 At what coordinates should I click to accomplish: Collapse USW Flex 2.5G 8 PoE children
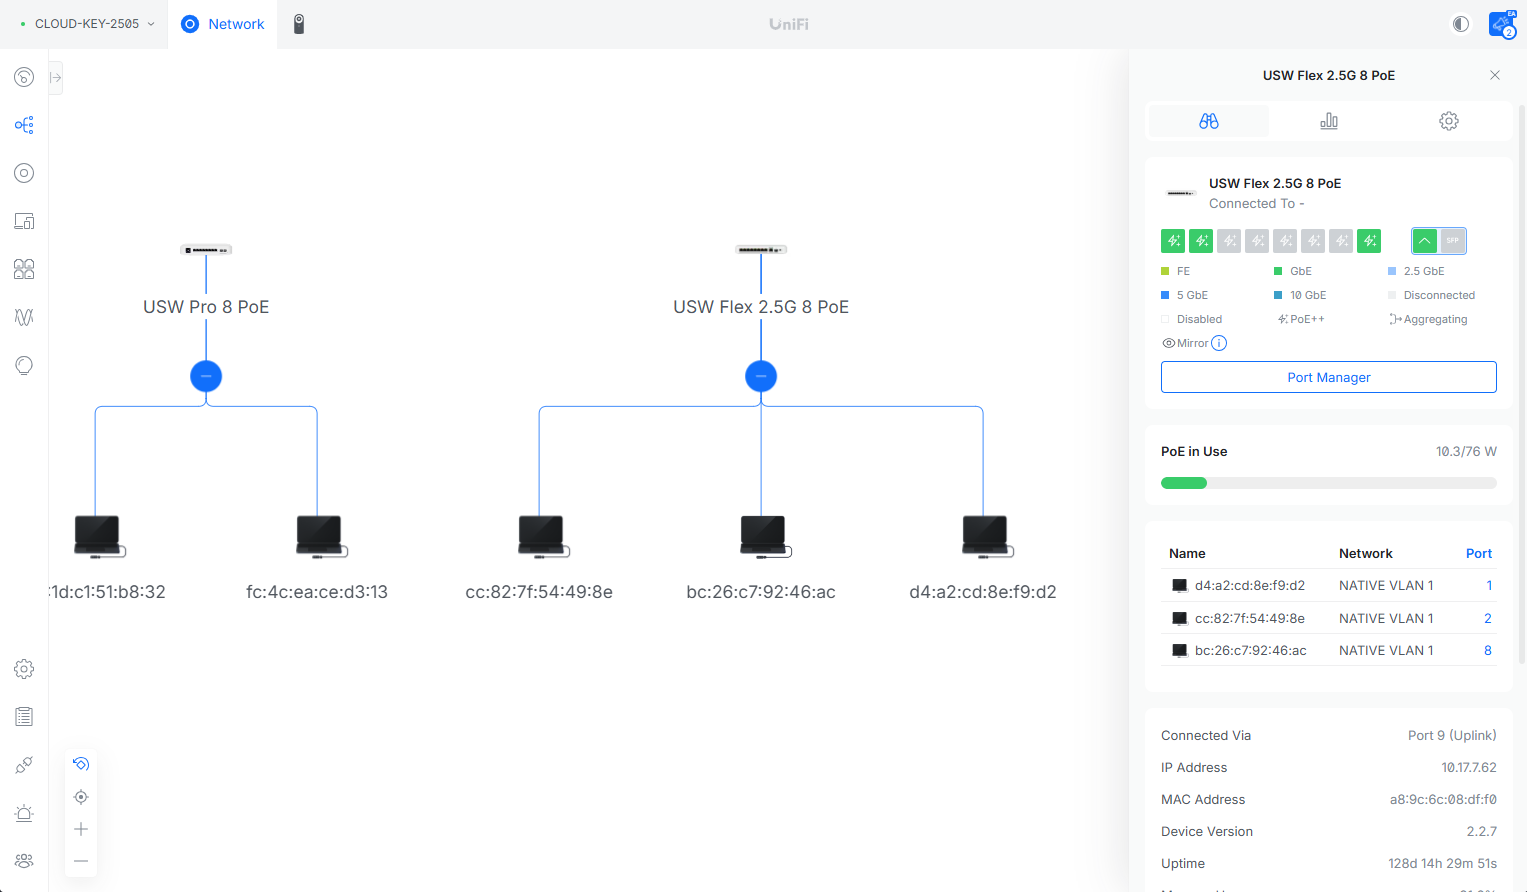761,376
